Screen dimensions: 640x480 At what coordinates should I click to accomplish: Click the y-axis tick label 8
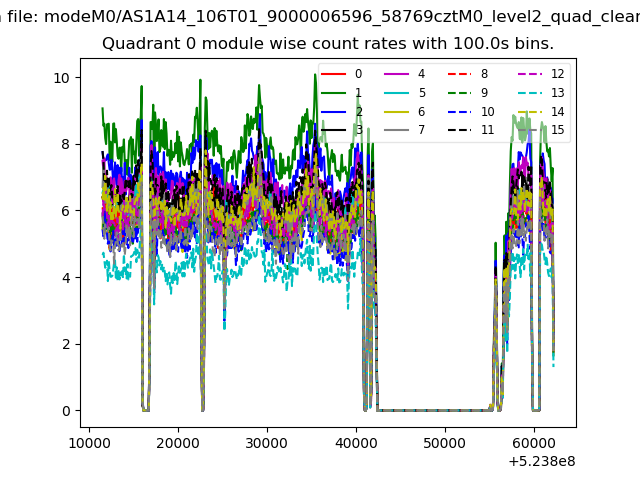click(66, 144)
